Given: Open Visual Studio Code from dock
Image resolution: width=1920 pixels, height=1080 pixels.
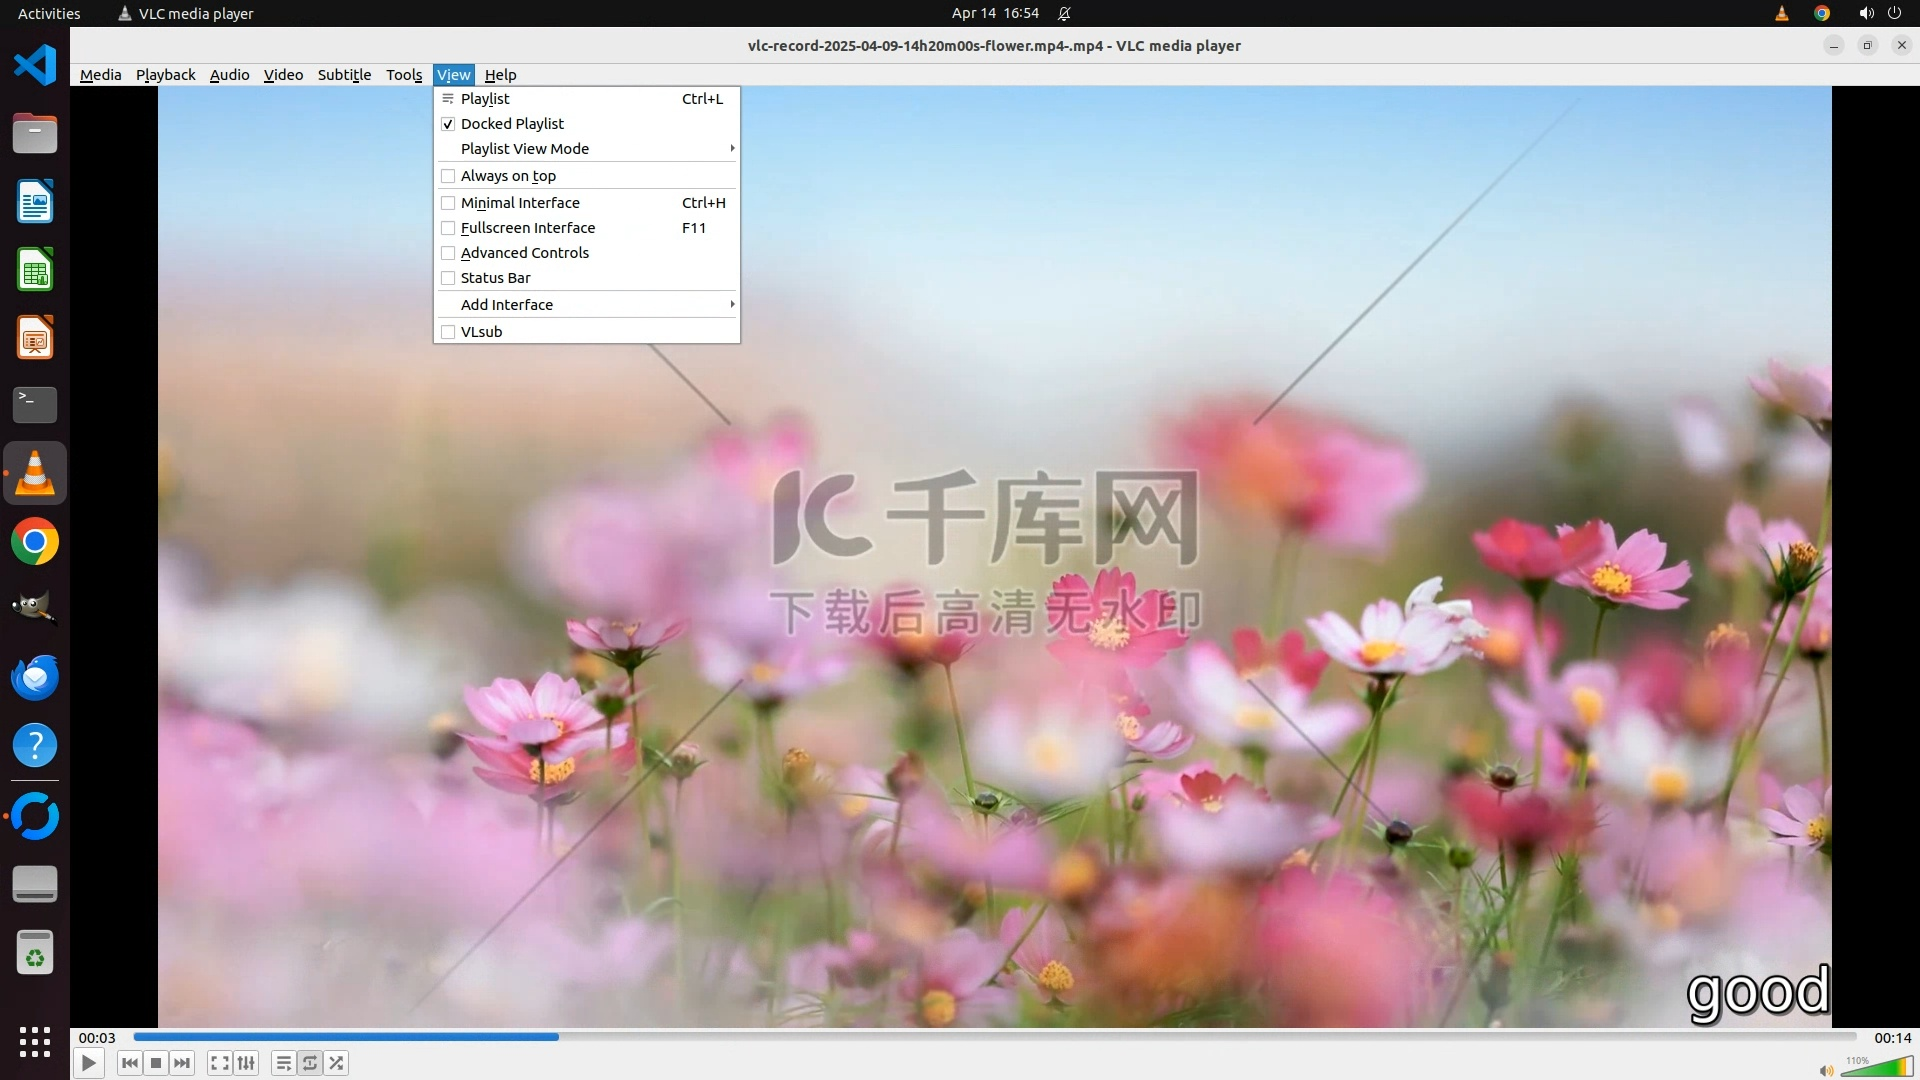Looking at the screenshot, I should (x=35, y=66).
